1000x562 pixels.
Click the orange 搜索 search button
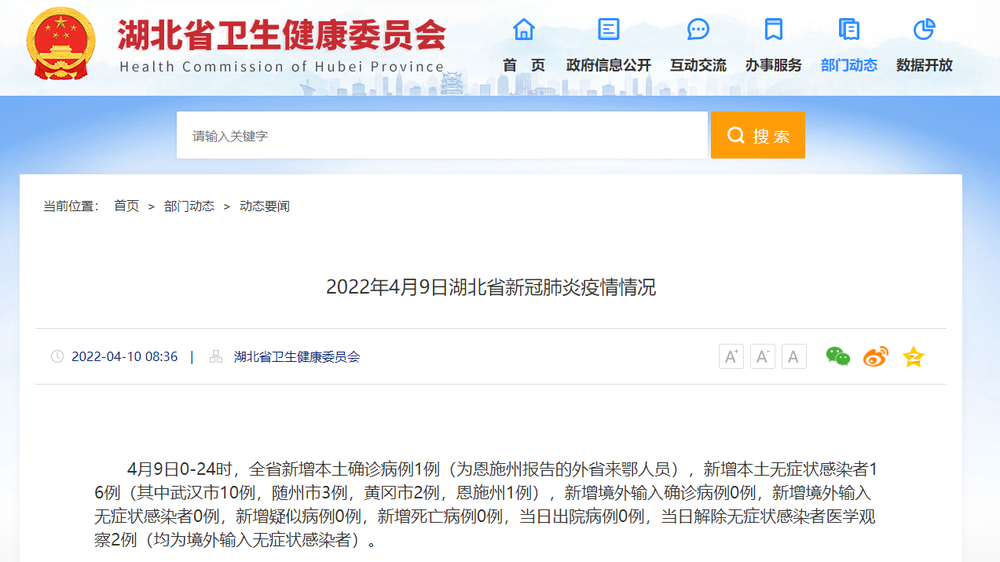tap(758, 135)
